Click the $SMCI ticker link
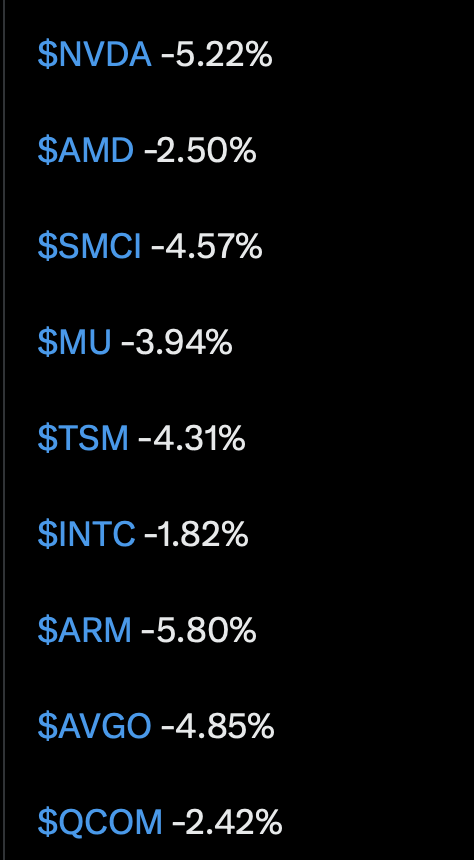The height and width of the screenshot is (860, 474). (x=89, y=246)
